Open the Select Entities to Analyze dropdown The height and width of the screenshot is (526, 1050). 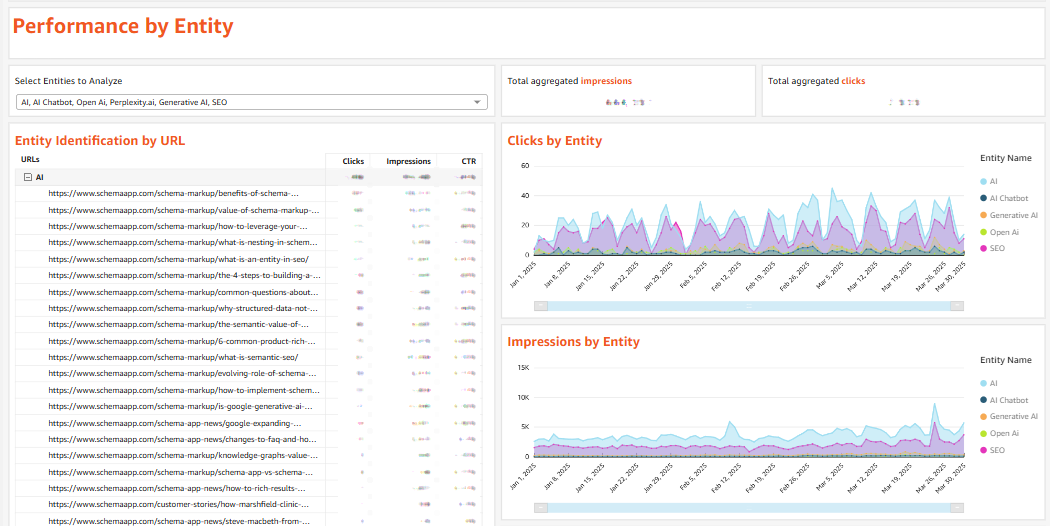coord(251,102)
